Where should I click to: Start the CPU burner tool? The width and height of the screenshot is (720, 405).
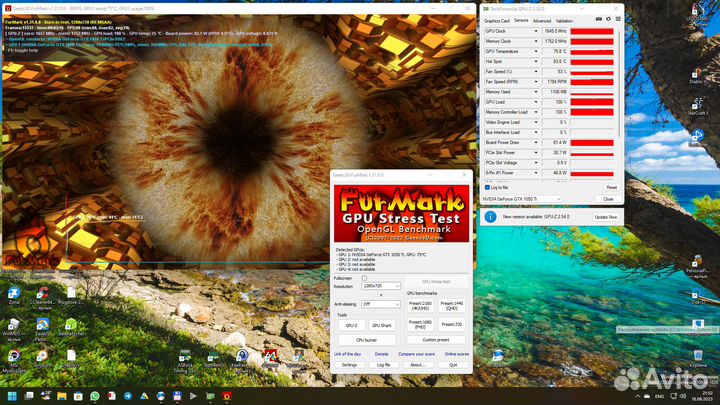tap(366, 340)
